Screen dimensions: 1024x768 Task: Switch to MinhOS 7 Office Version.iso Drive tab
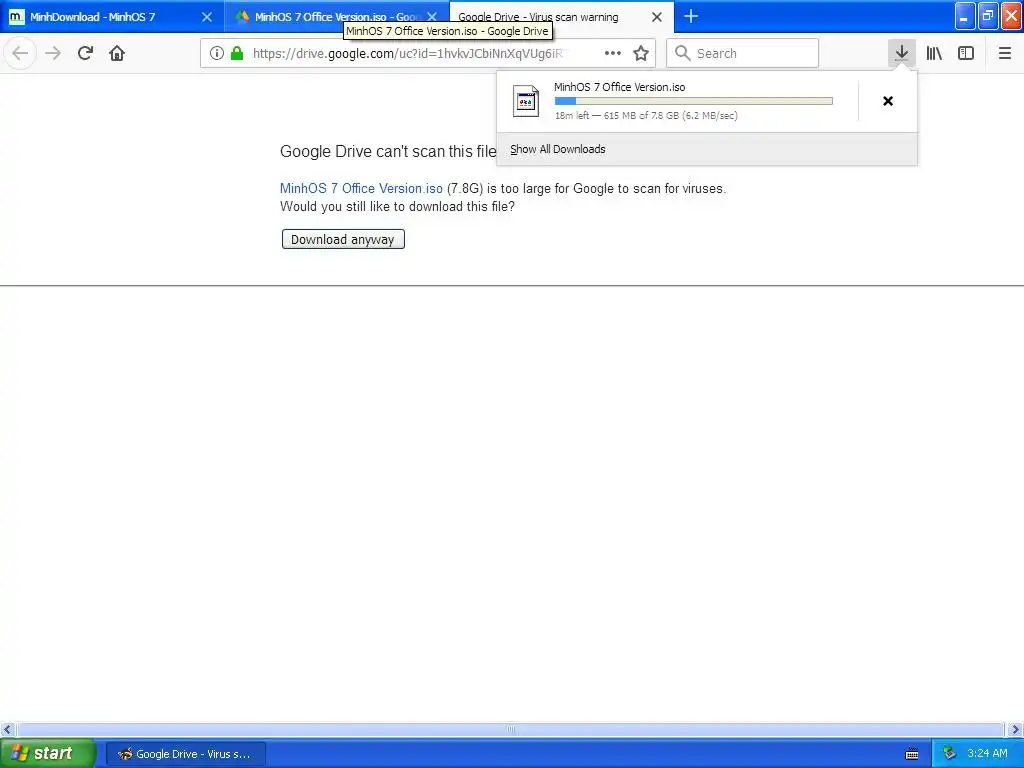tap(336, 16)
